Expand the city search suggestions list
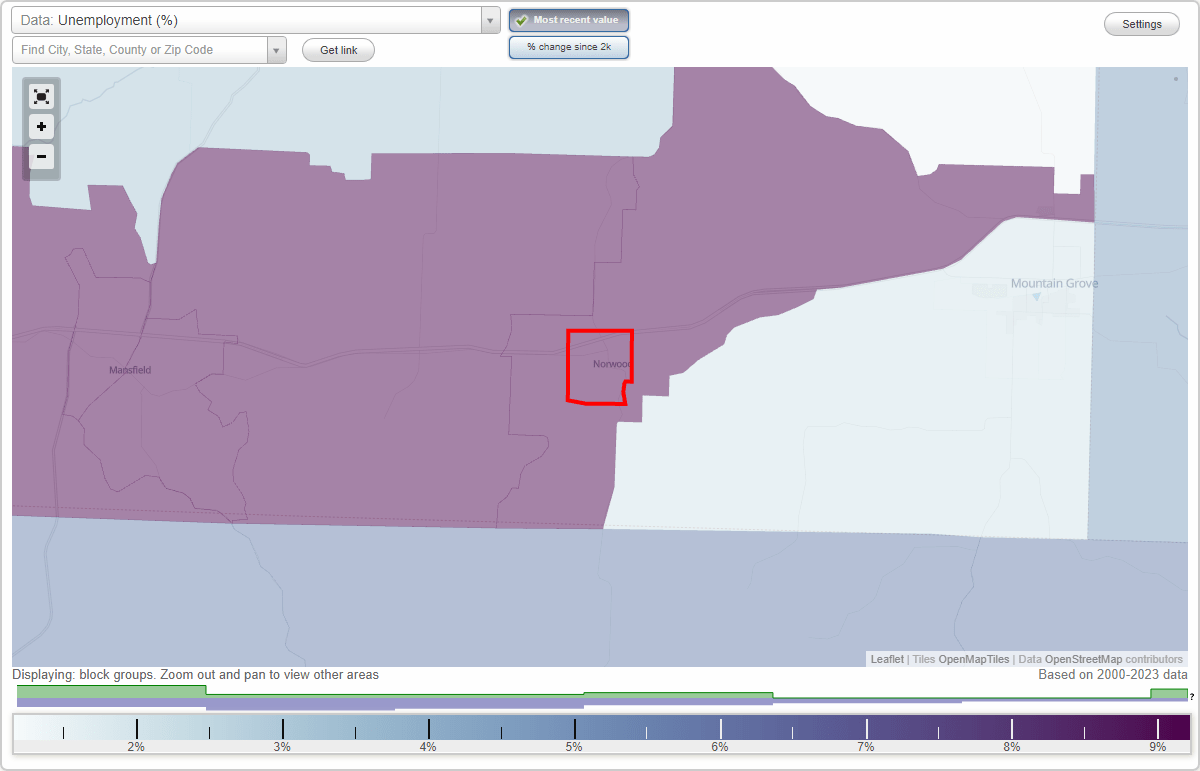This screenshot has width=1200, height=771. 277,49
